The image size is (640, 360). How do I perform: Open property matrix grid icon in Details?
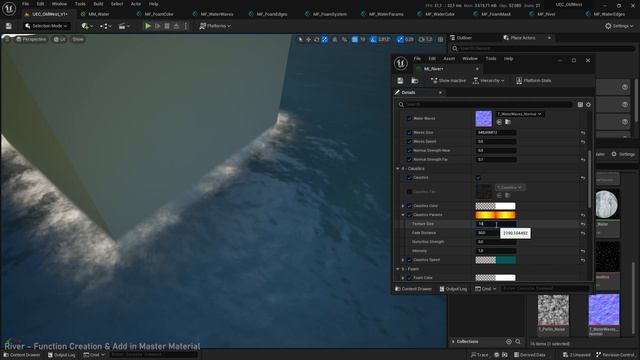pyautogui.click(x=580, y=104)
